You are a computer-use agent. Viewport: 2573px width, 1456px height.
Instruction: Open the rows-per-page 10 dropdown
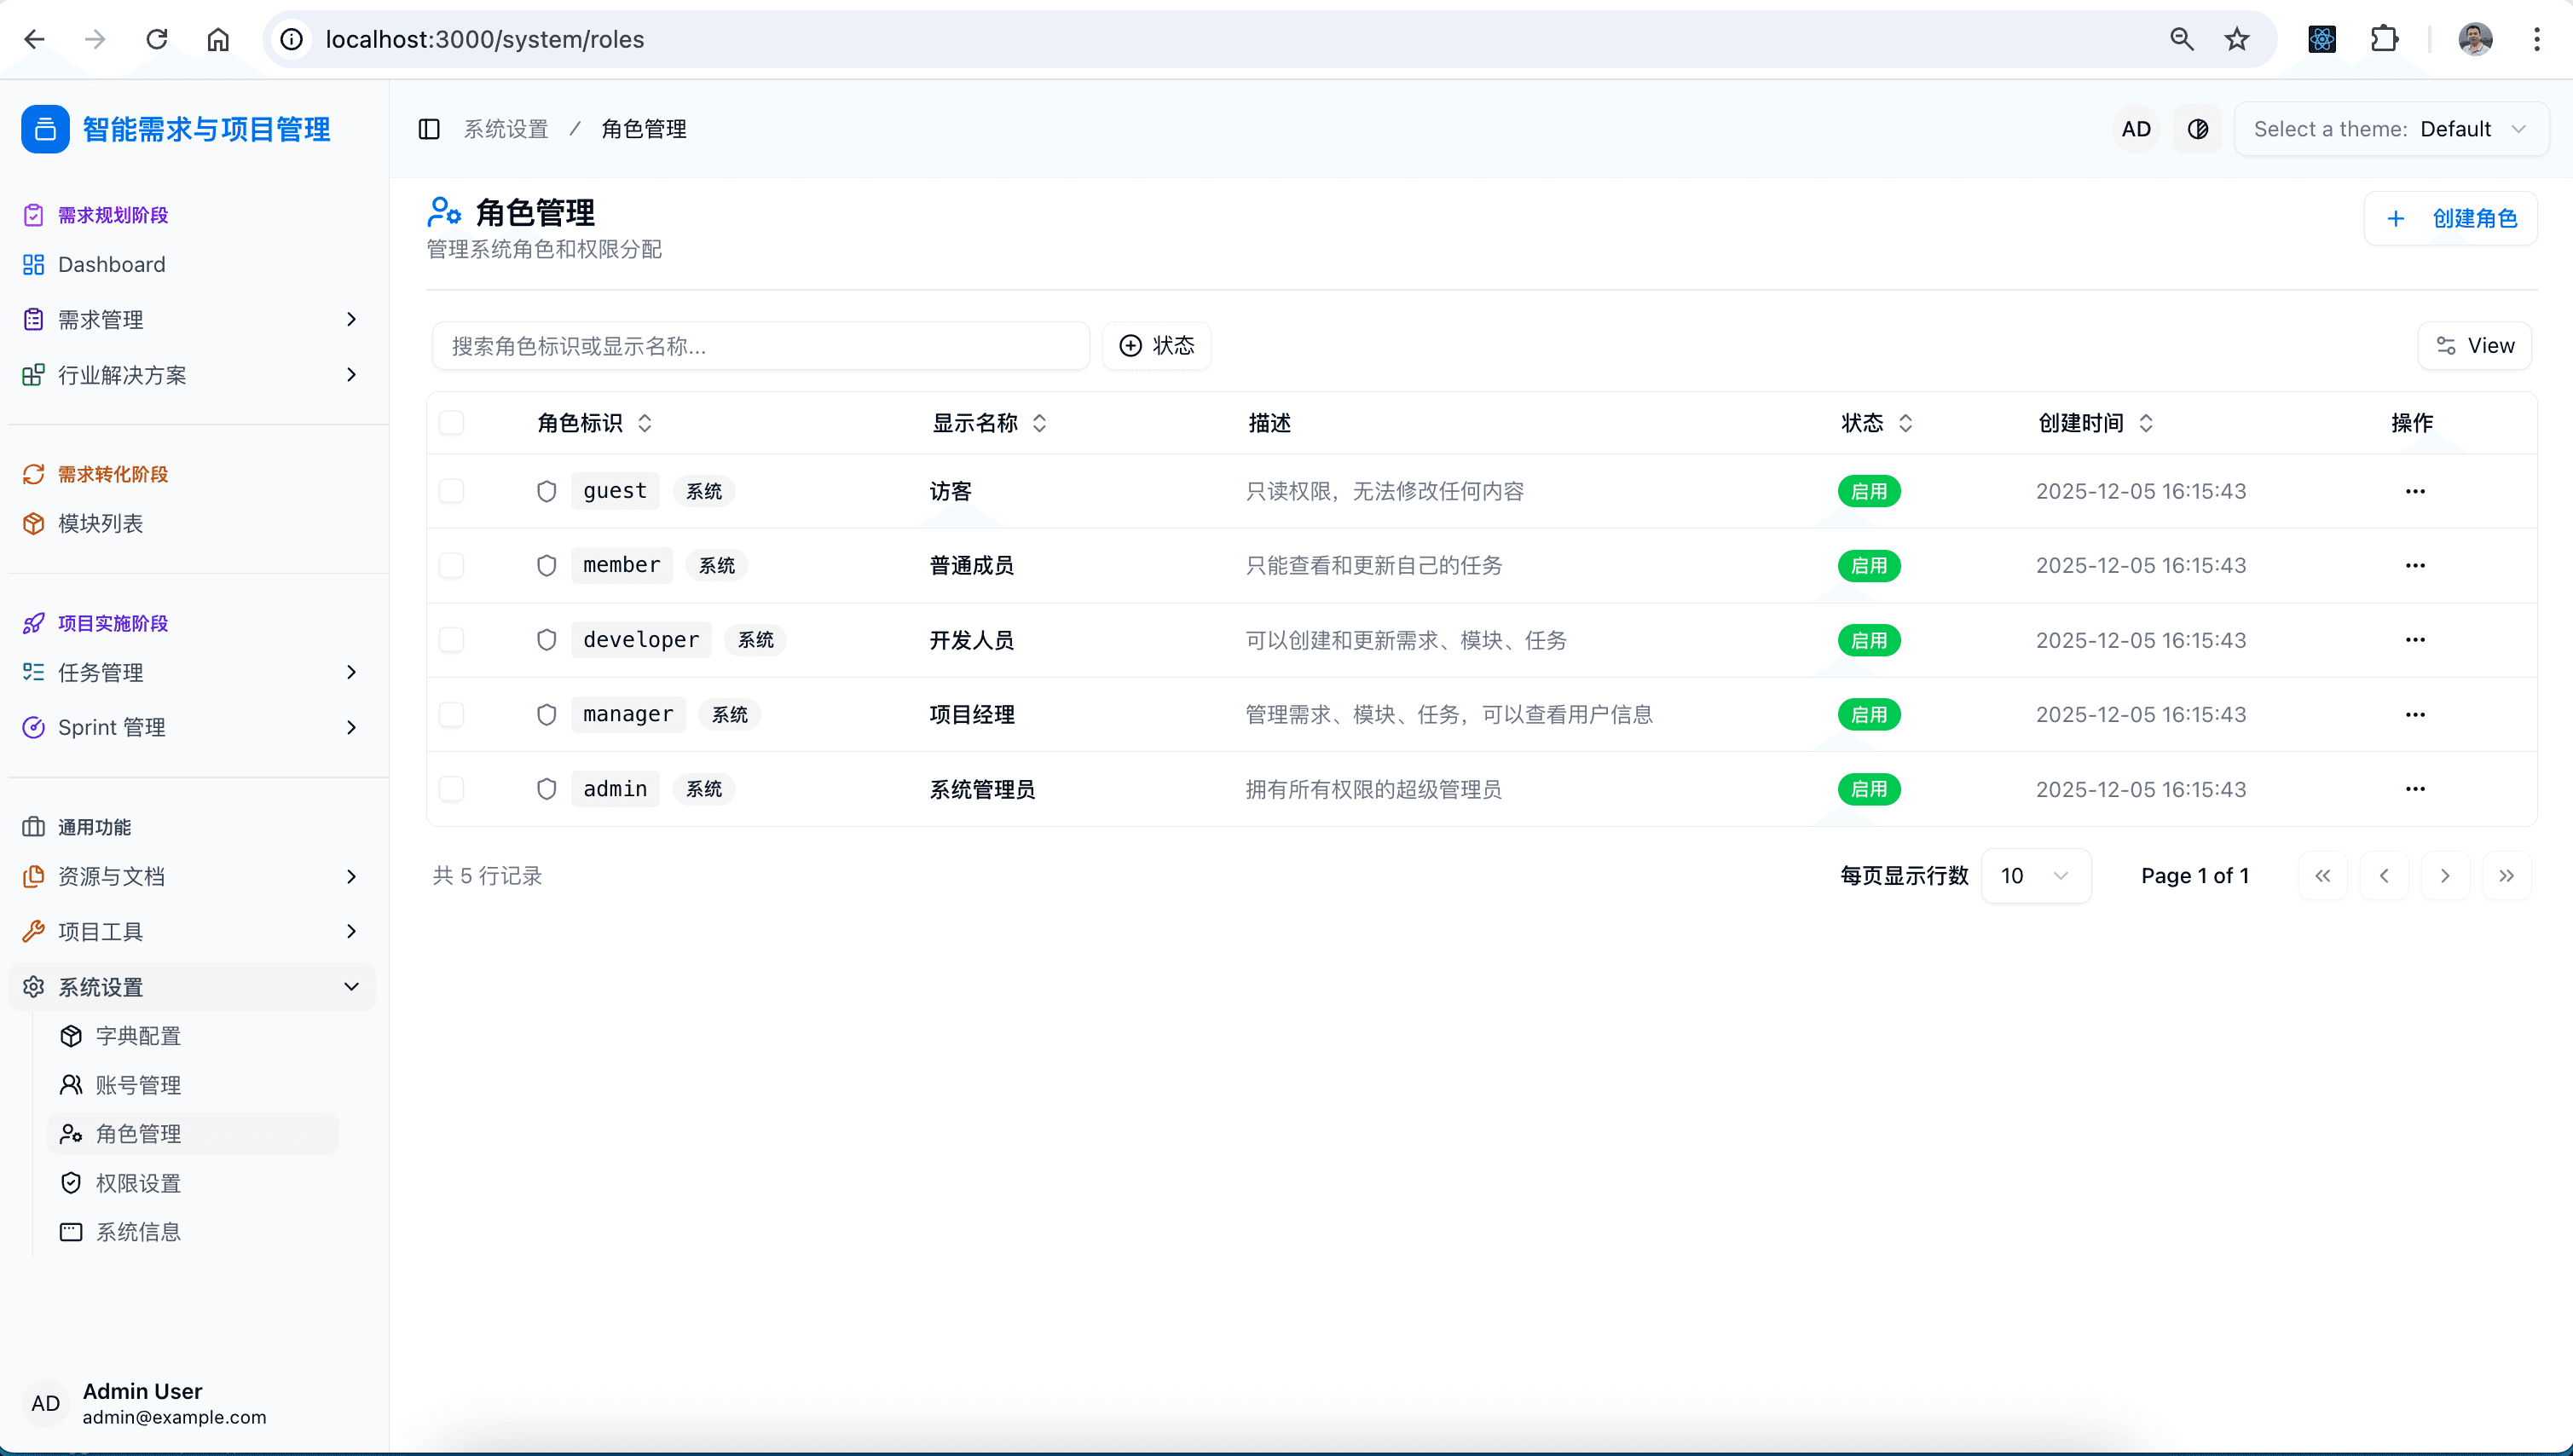(2035, 875)
